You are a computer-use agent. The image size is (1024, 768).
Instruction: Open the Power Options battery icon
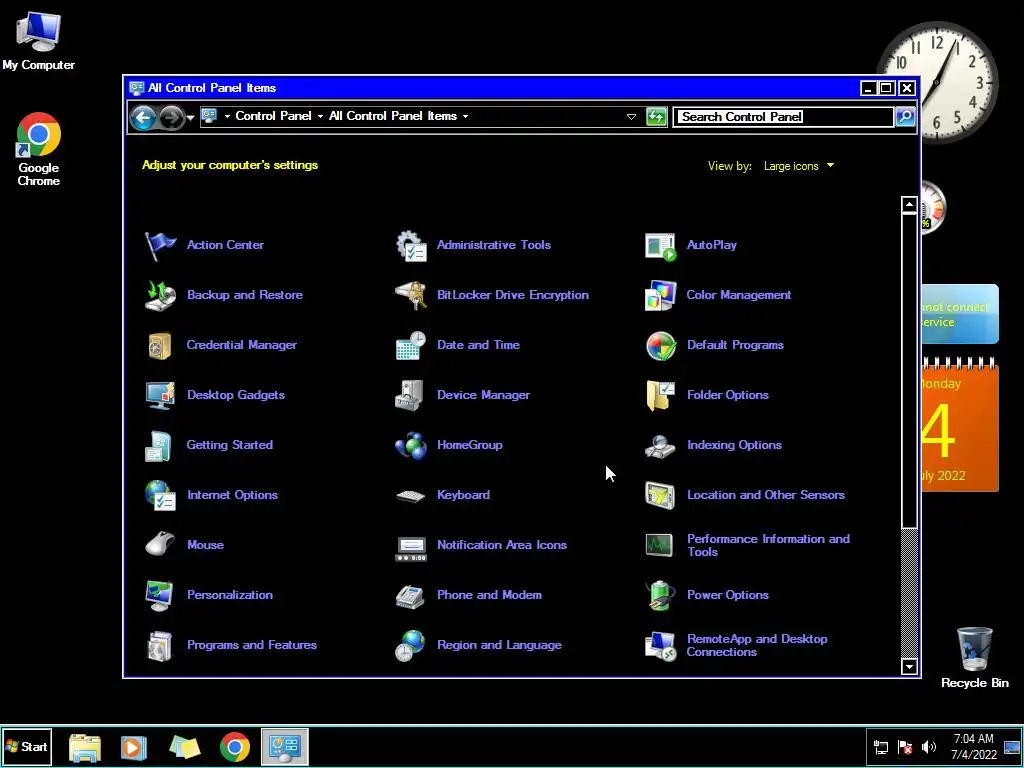point(660,595)
